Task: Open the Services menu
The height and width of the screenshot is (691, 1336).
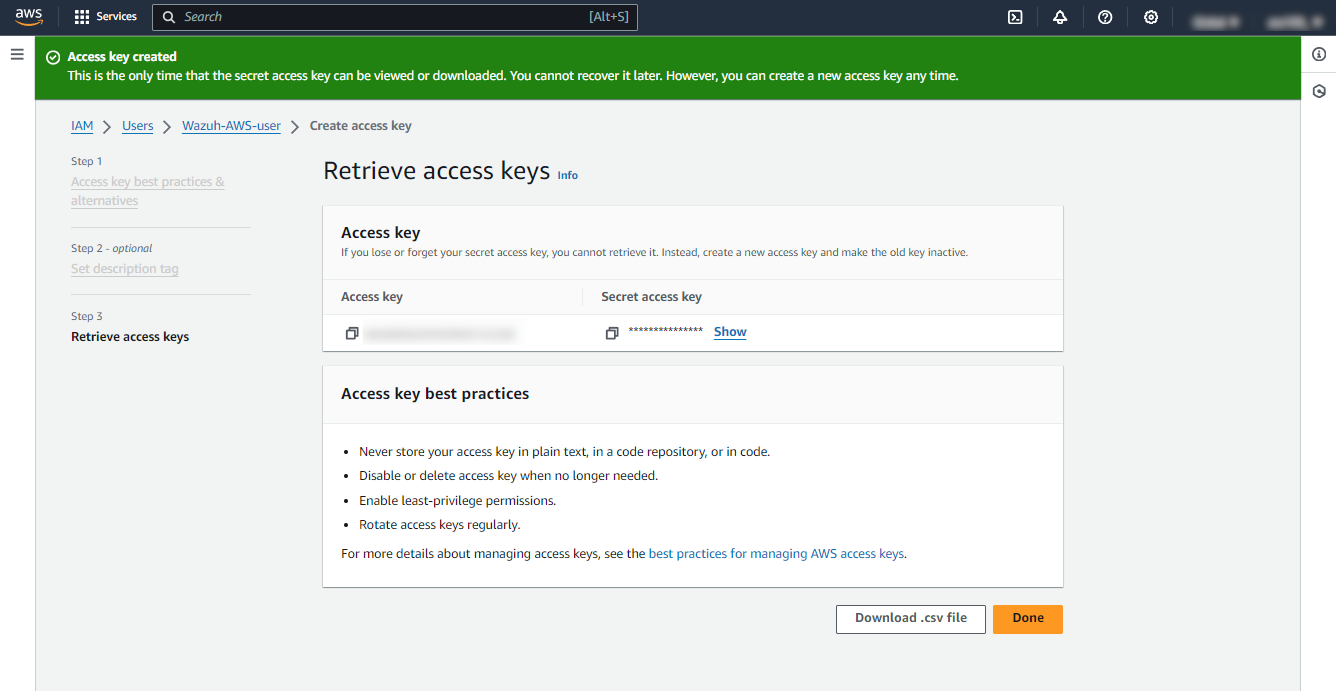Action: pos(106,17)
